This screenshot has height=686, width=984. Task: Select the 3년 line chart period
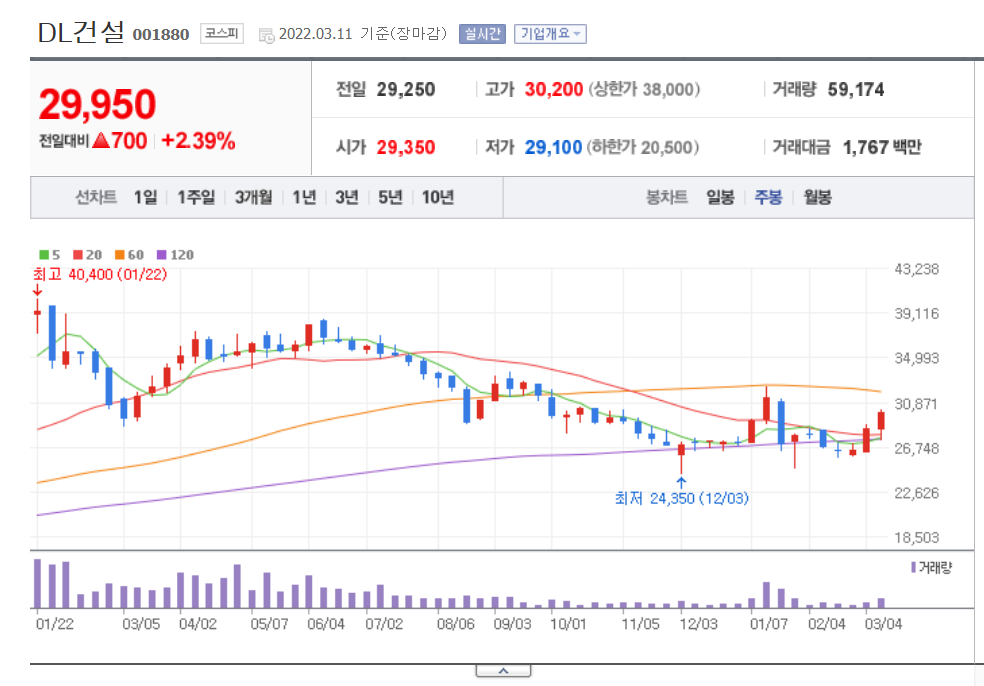pyautogui.click(x=346, y=198)
